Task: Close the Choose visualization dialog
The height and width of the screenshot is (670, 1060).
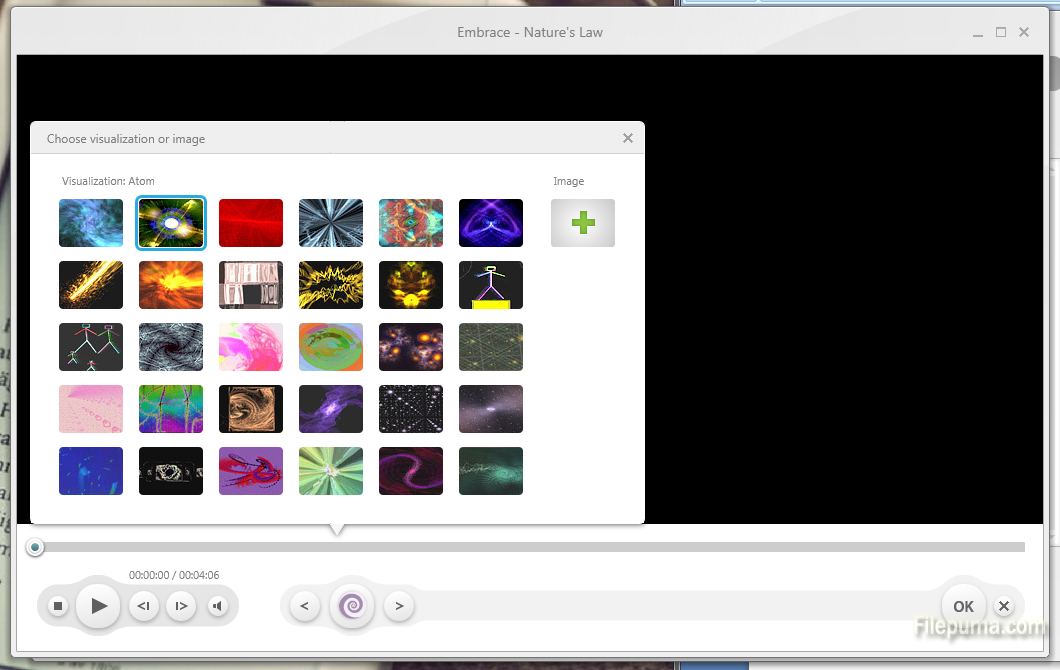Action: click(x=628, y=138)
